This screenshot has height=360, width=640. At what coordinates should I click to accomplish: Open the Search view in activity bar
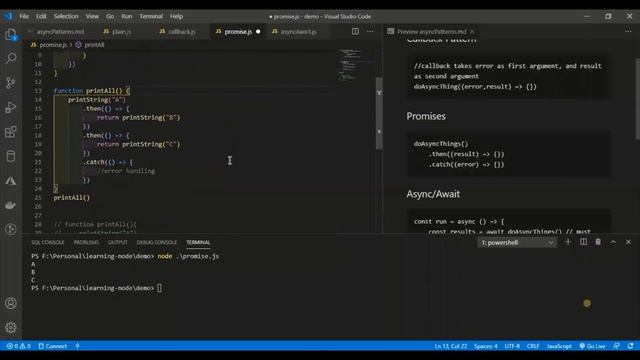pyautogui.click(x=11, y=58)
